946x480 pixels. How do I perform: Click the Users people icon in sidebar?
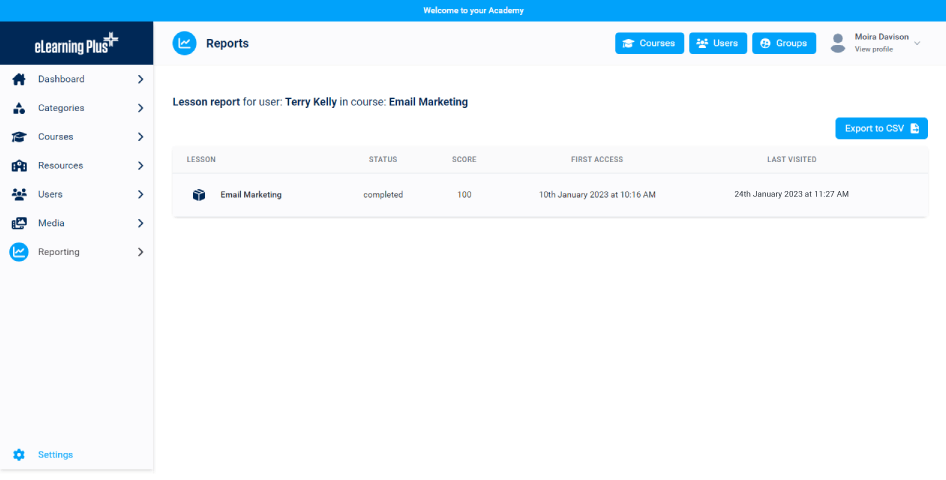[x=19, y=194]
